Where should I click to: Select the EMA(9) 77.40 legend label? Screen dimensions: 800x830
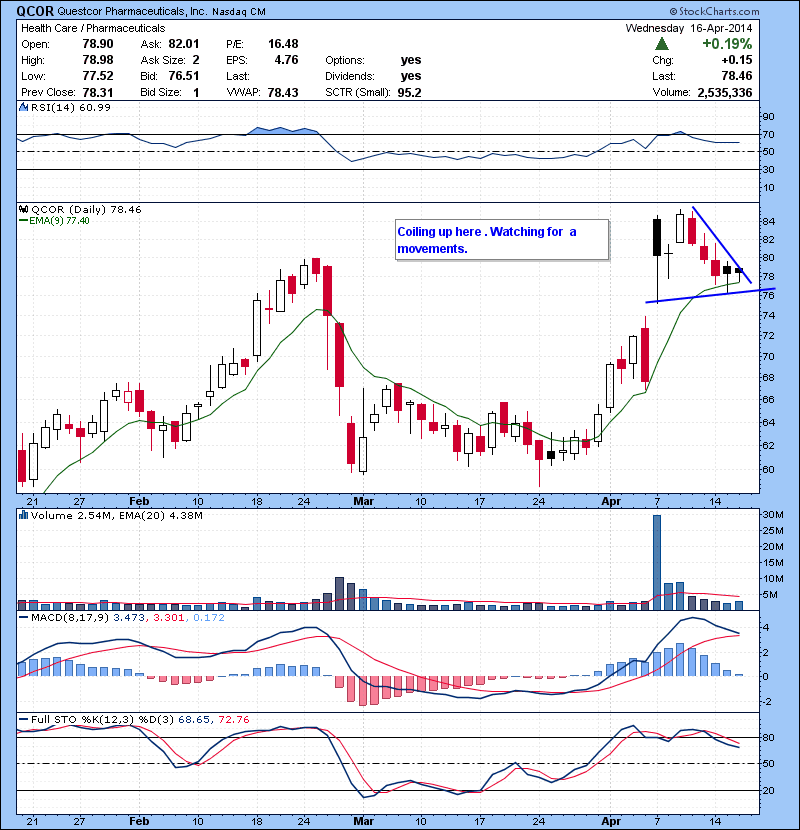click(58, 221)
